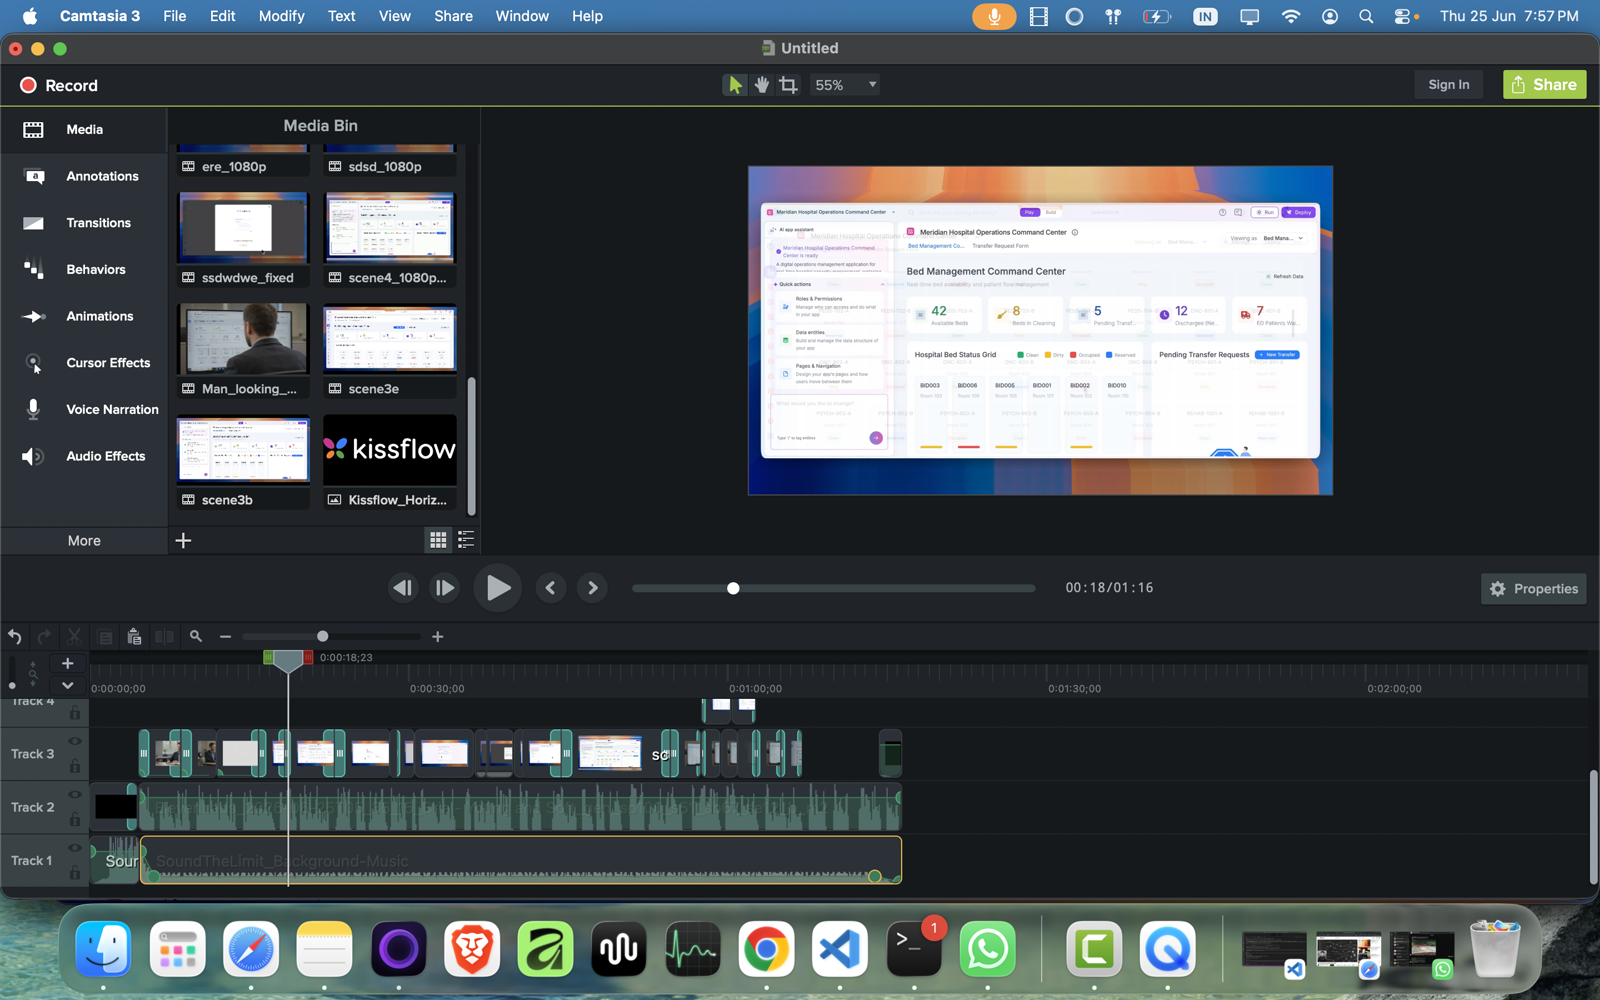Lock Track 1 with its padlock
The width and height of the screenshot is (1600, 1000).
pyautogui.click(x=74, y=873)
